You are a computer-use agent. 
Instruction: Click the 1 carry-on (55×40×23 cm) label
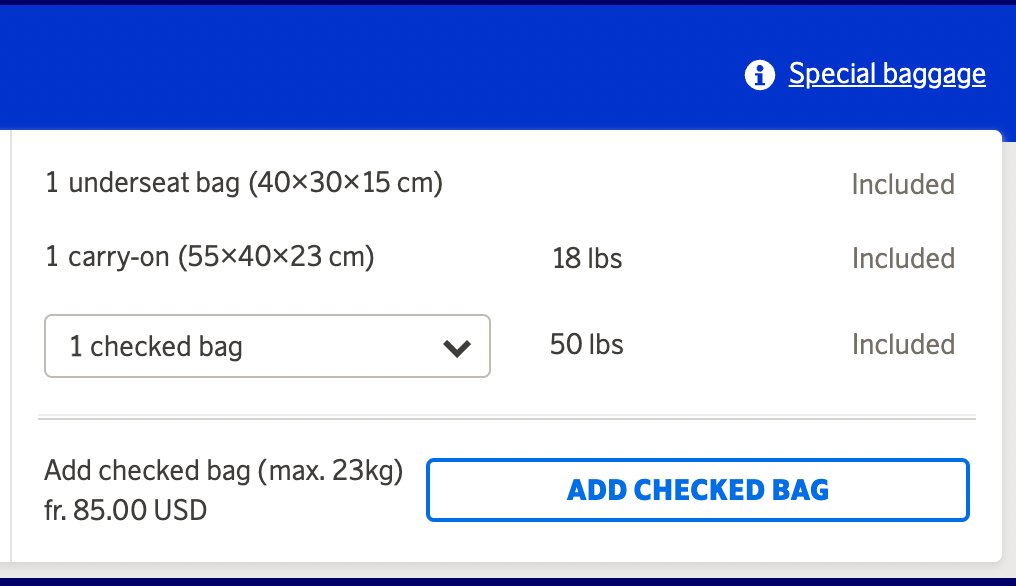(210, 257)
